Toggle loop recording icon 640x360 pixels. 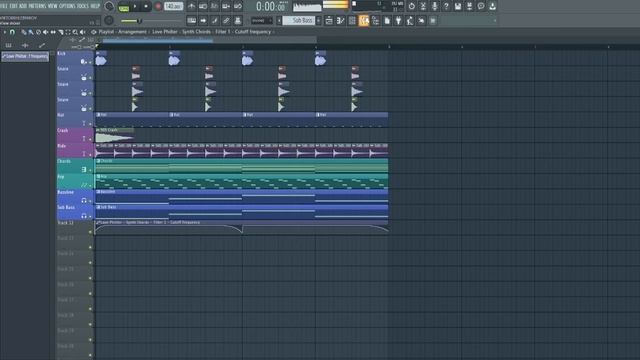tap(238, 6)
